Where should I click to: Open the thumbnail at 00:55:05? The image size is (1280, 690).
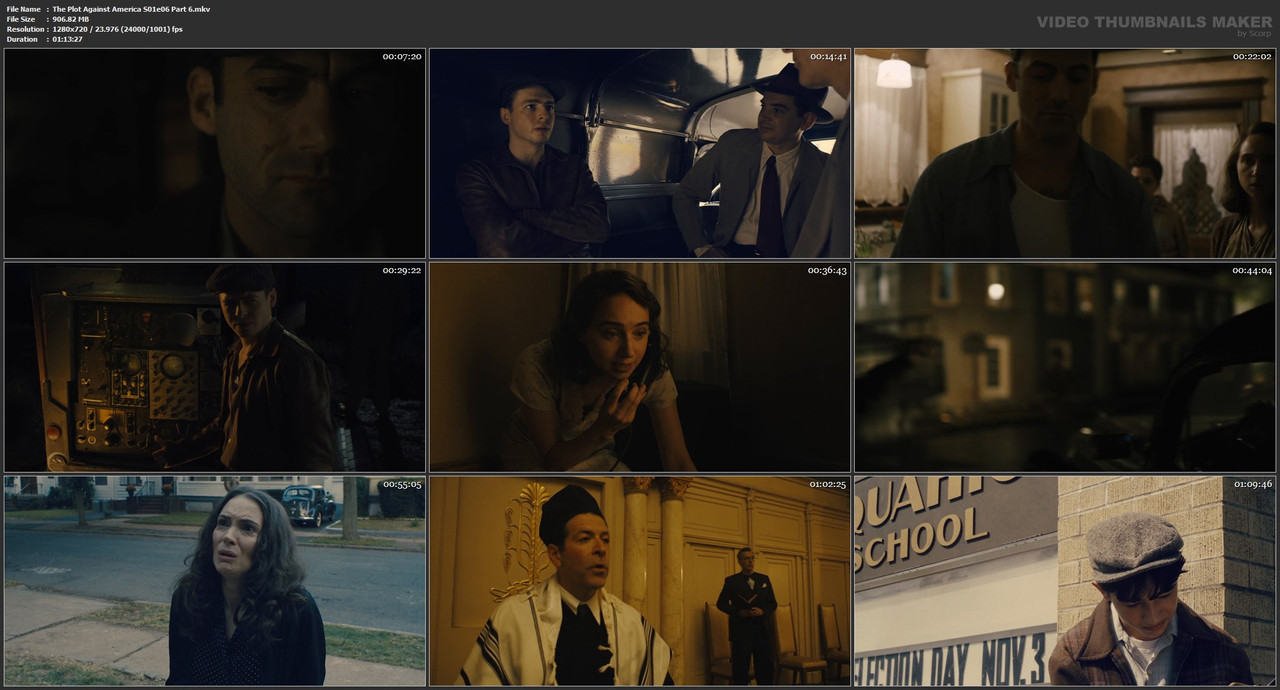(x=215, y=581)
